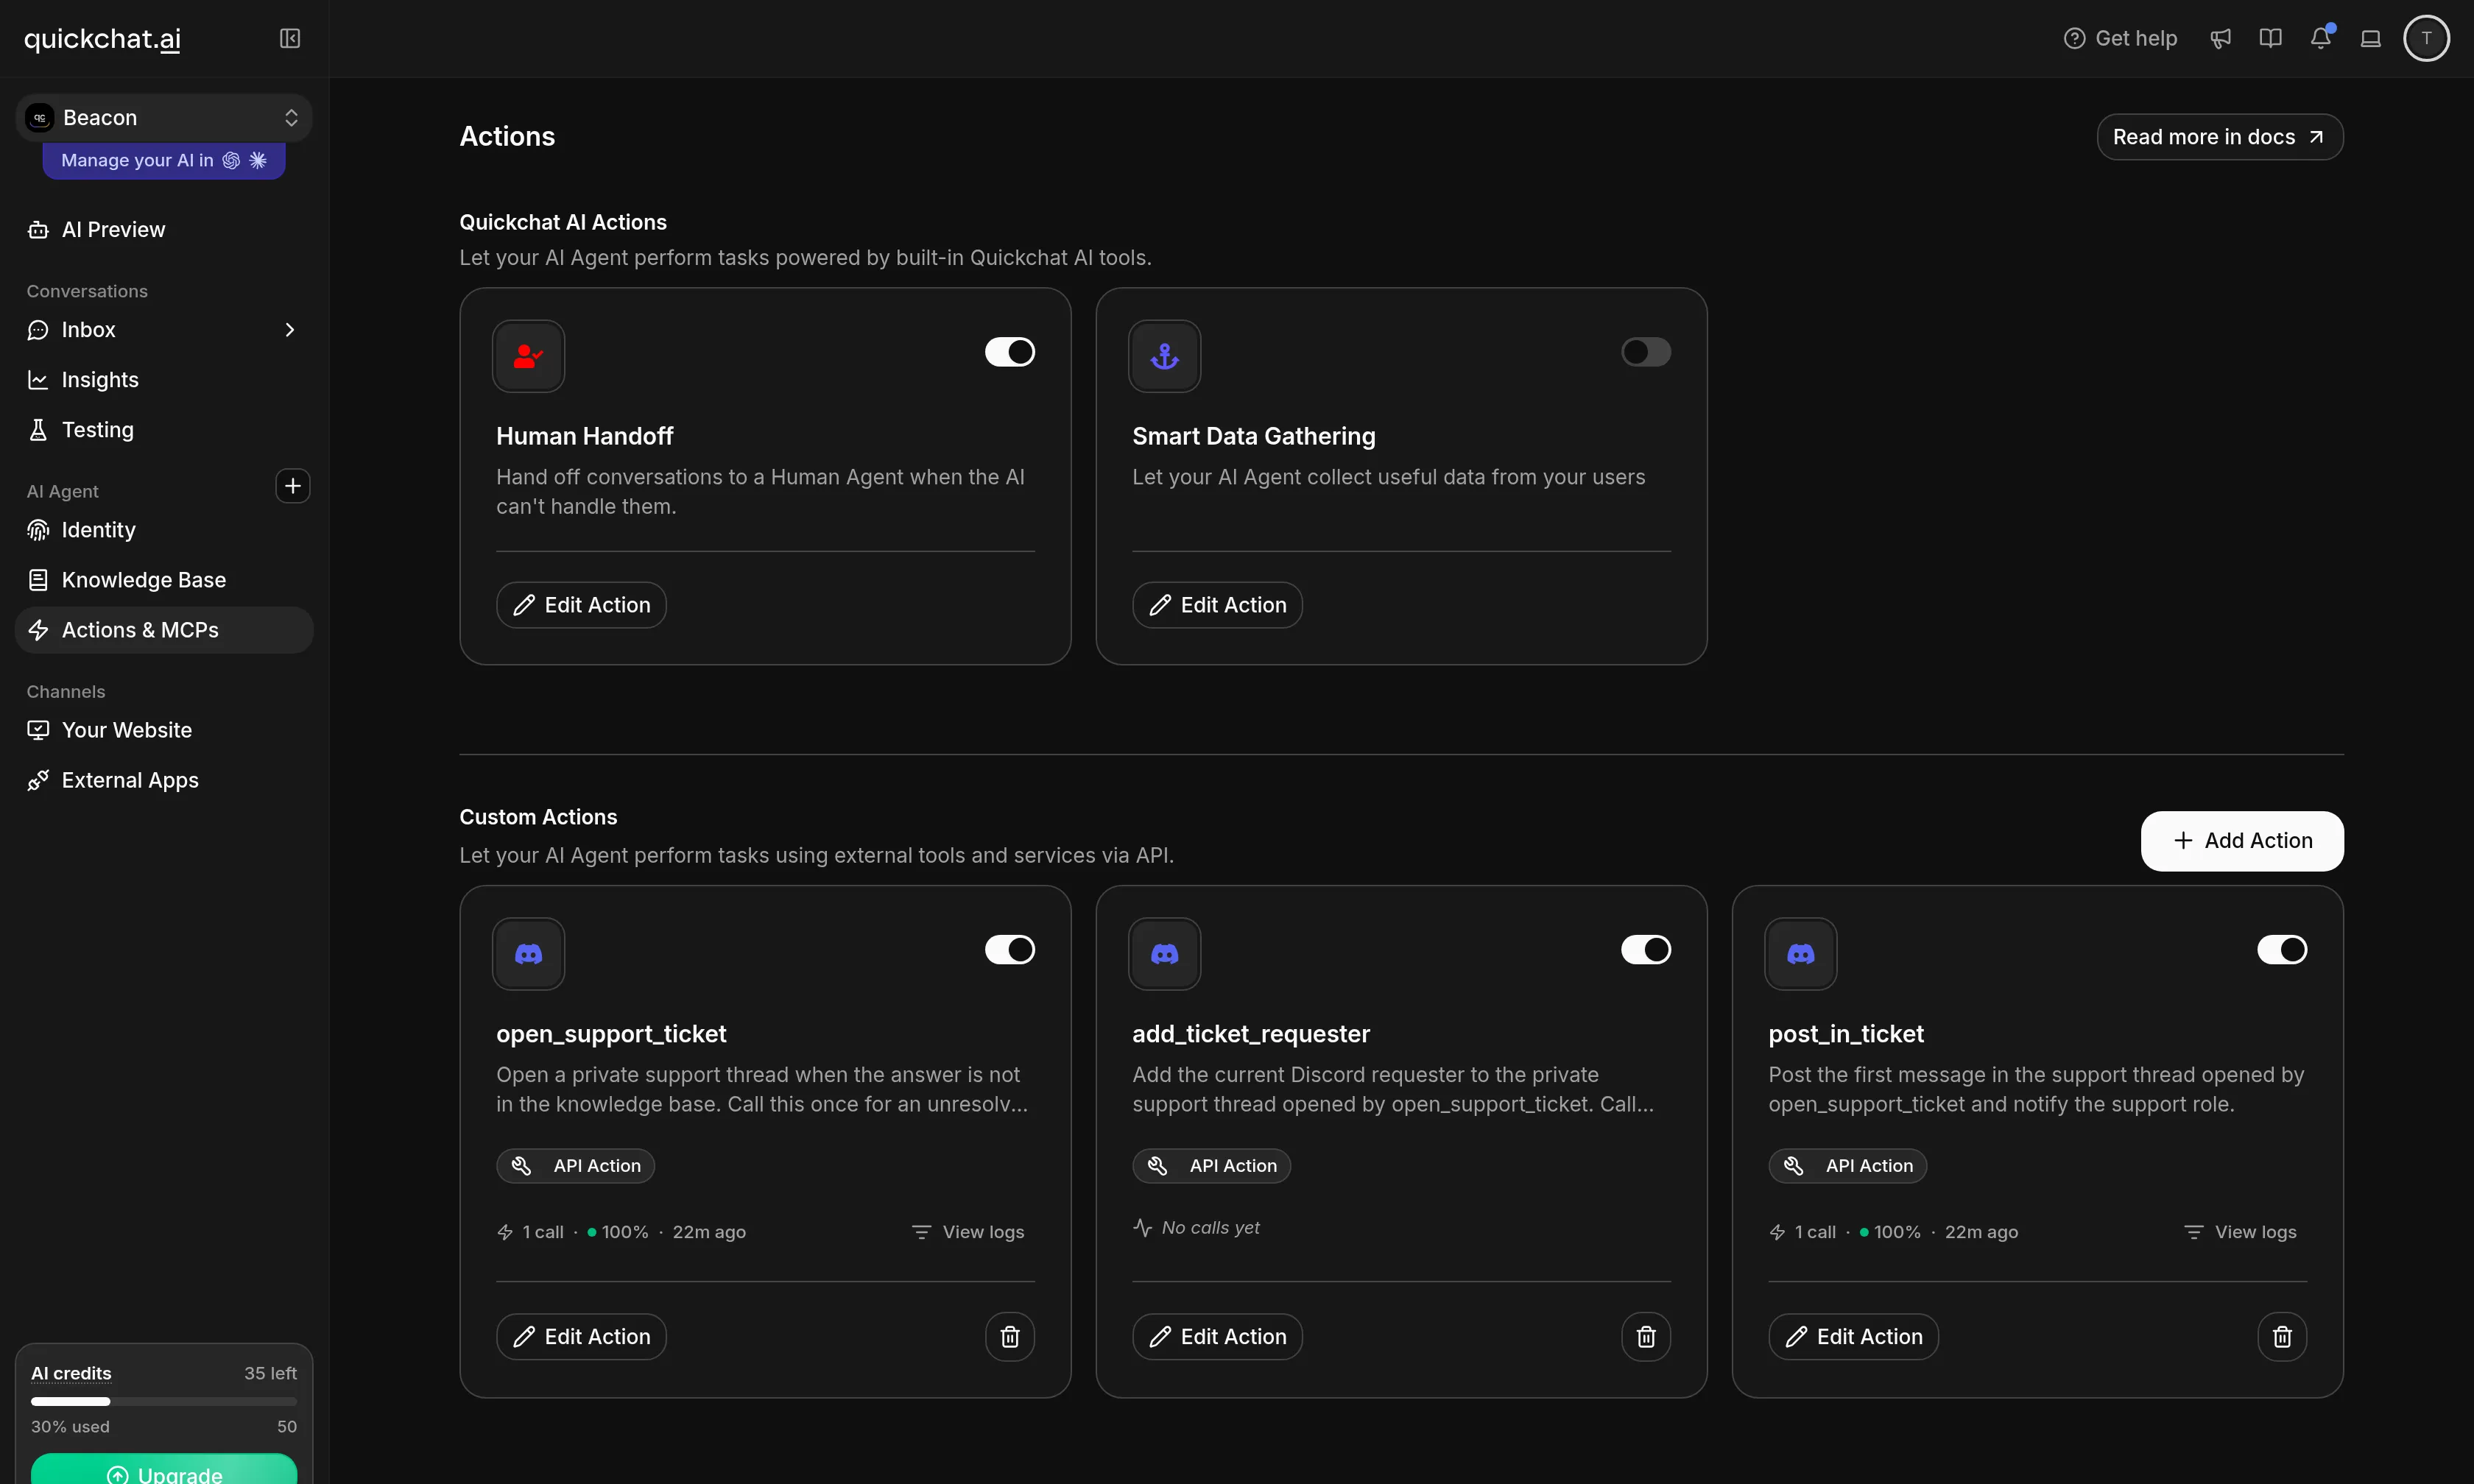Click the plus icon beside AI Agent
The width and height of the screenshot is (2474, 1484).
coord(292,486)
